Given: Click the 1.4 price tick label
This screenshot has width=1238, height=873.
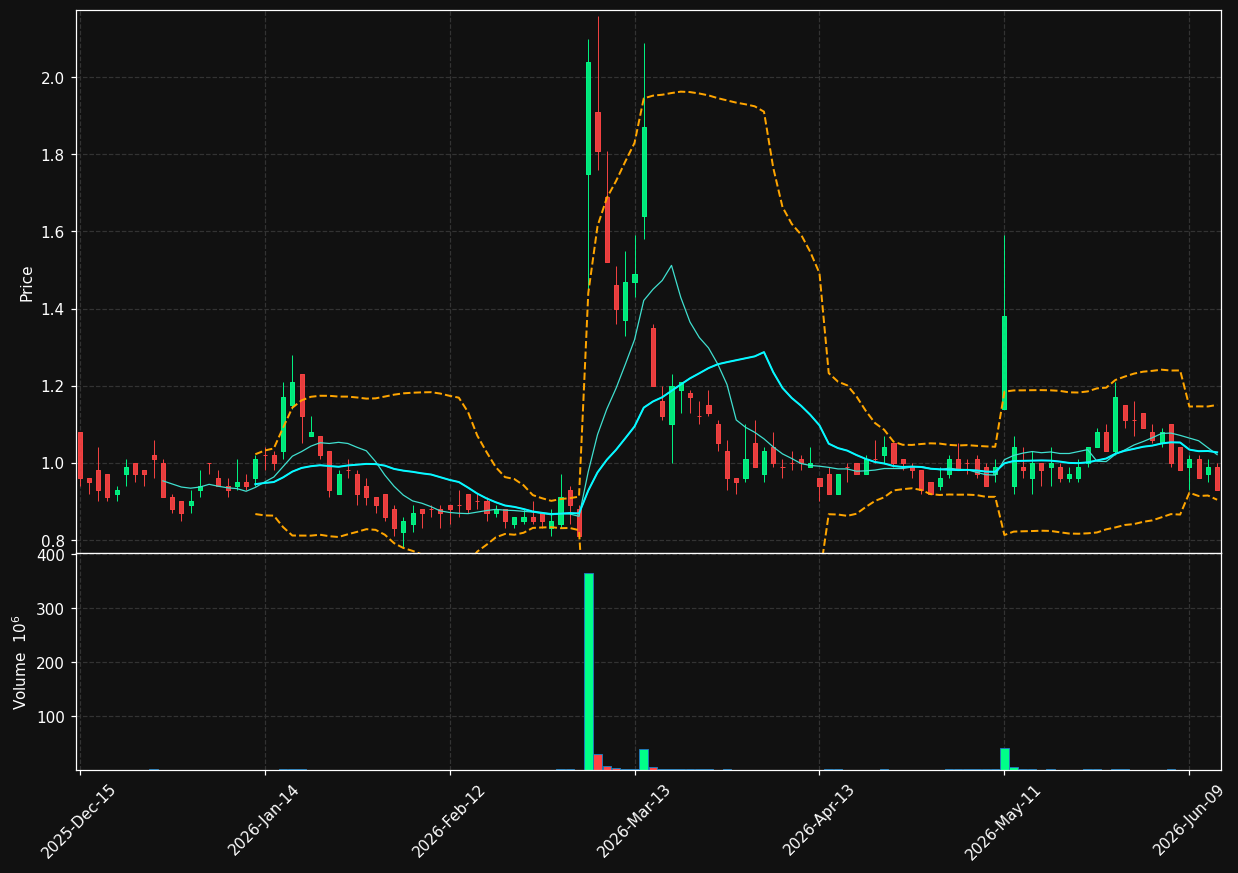Looking at the screenshot, I should (x=53, y=309).
